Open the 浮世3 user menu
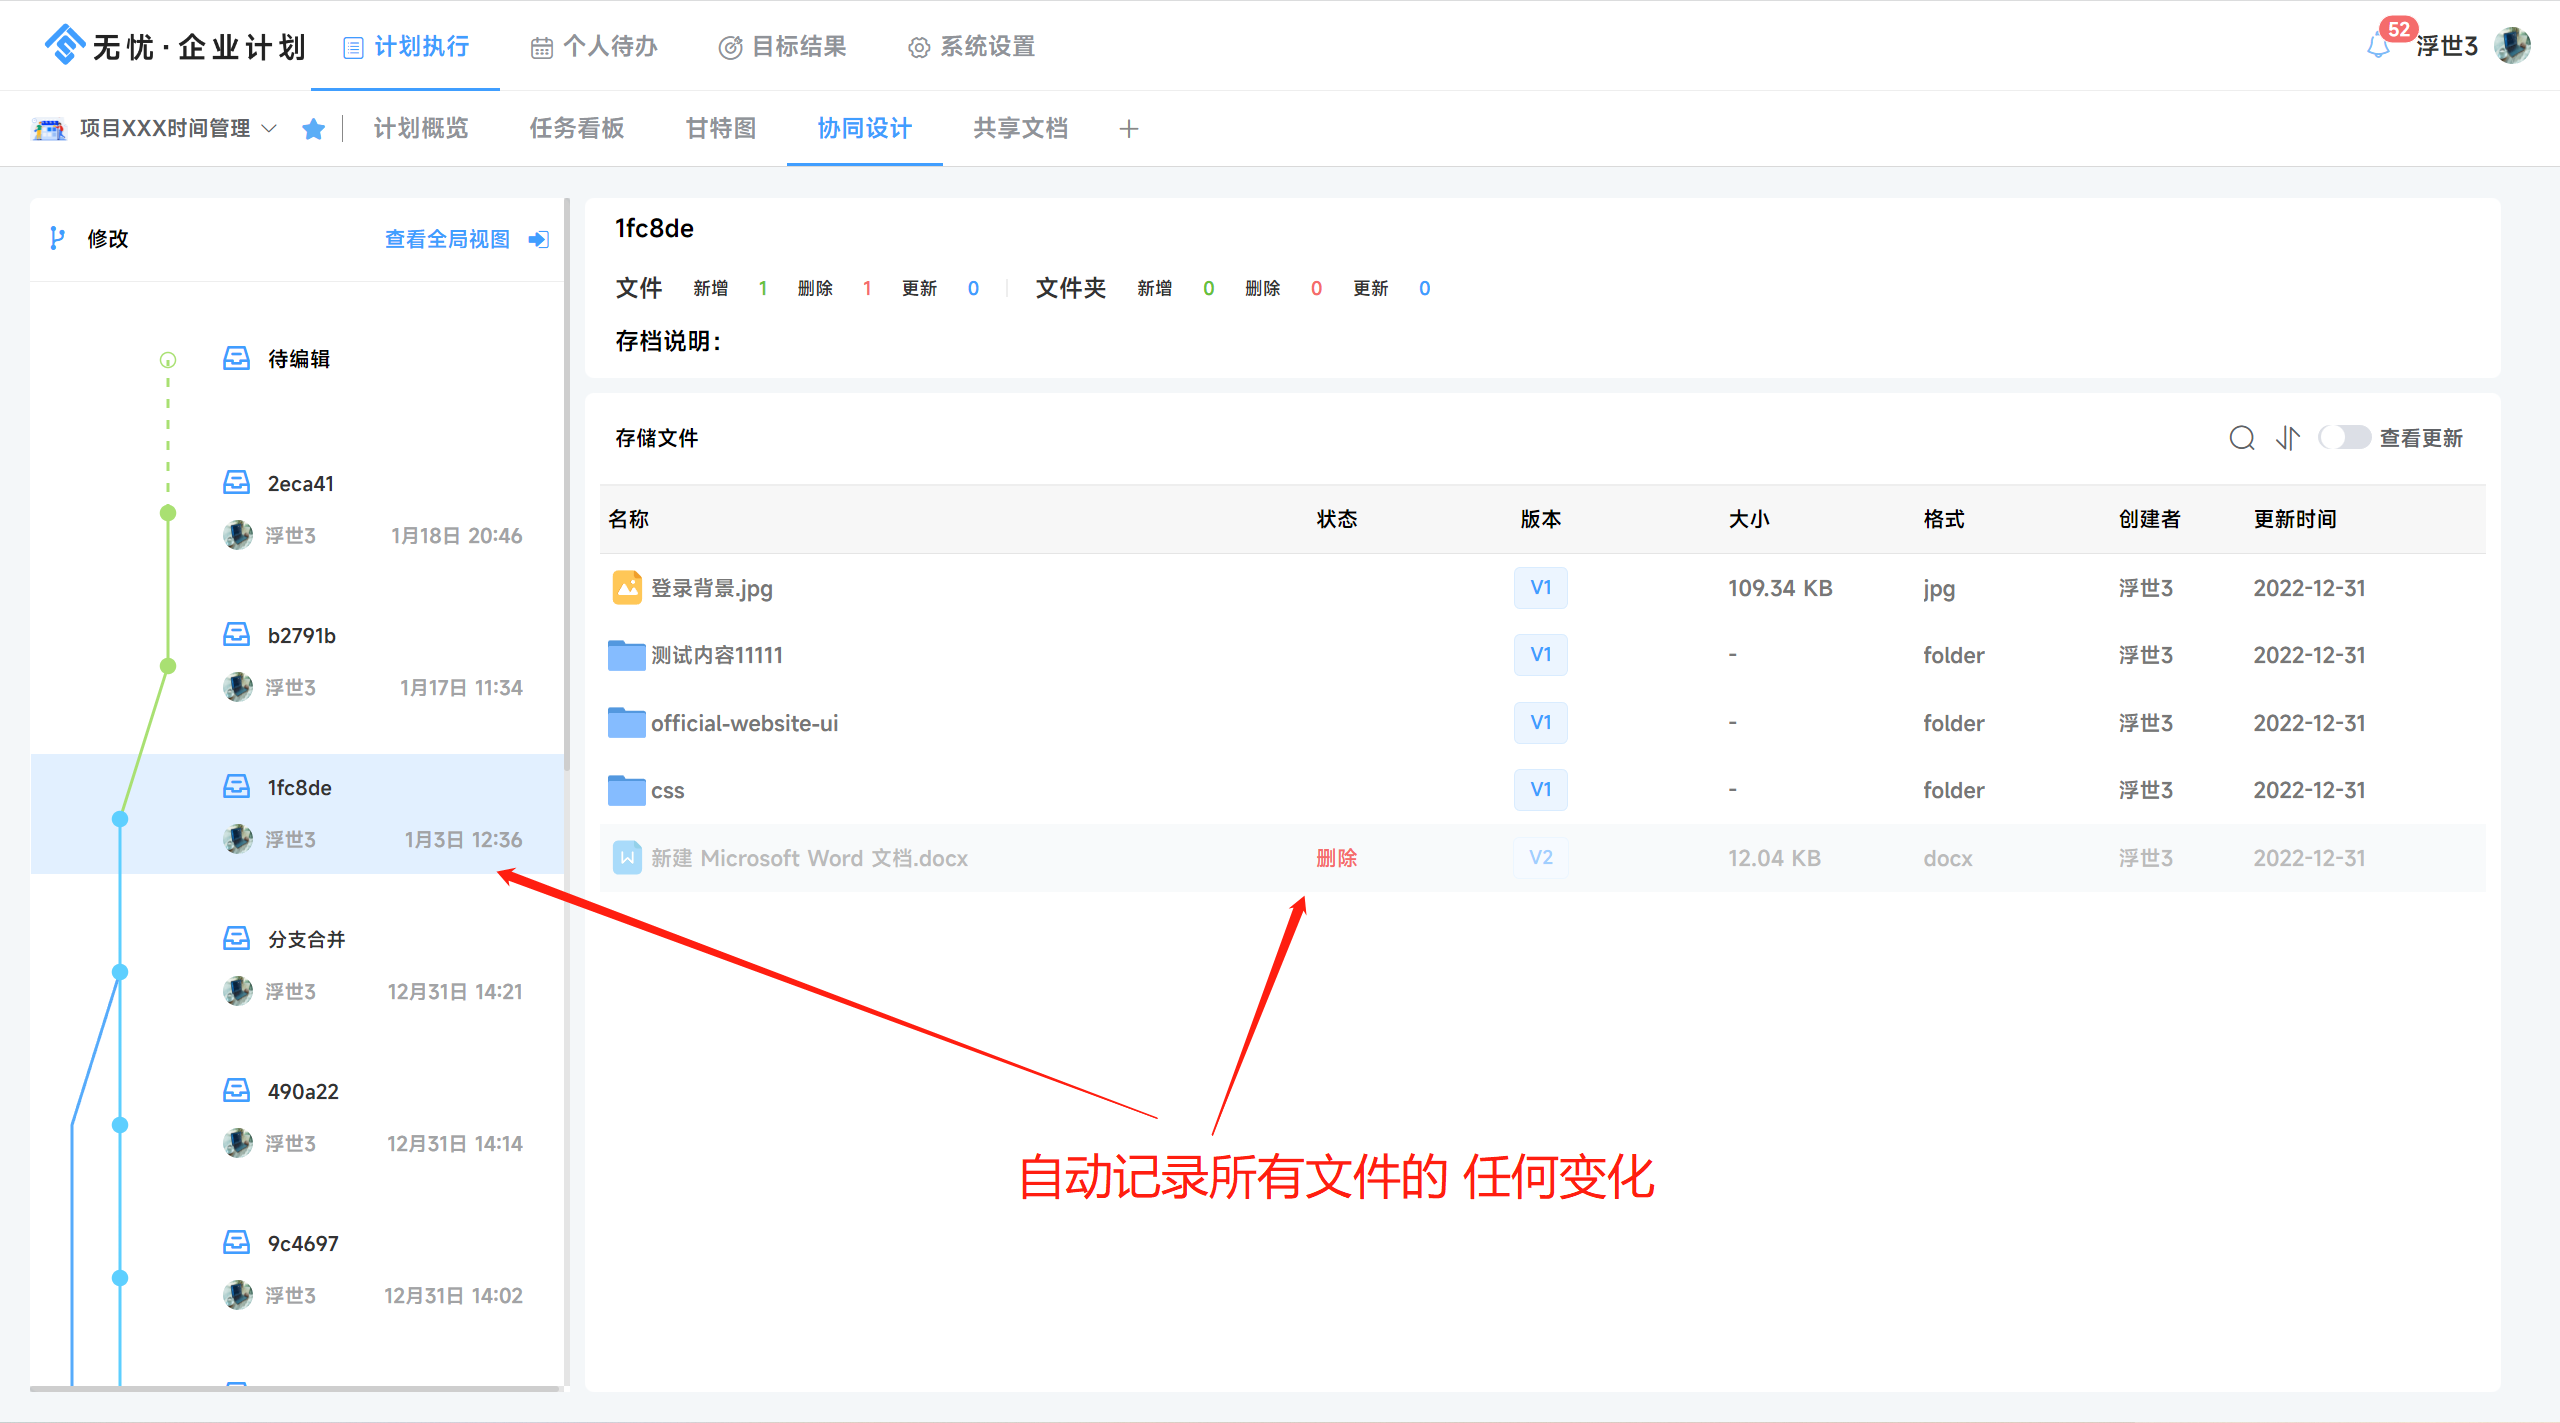The height and width of the screenshot is (1423, 2560). click(x=2446, y=46)
